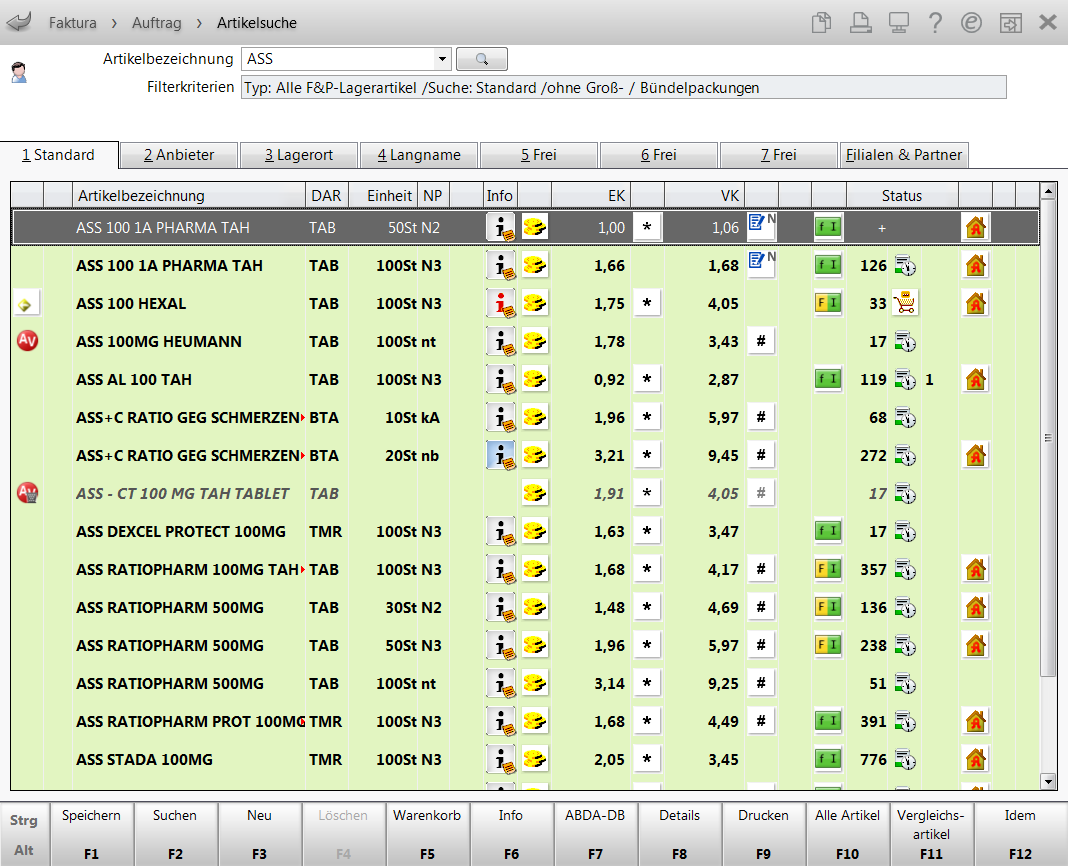This screenshot has width=1068, height=866.
Task: Click the Warenkorb F5 button
Action: (x=427, y=834)
